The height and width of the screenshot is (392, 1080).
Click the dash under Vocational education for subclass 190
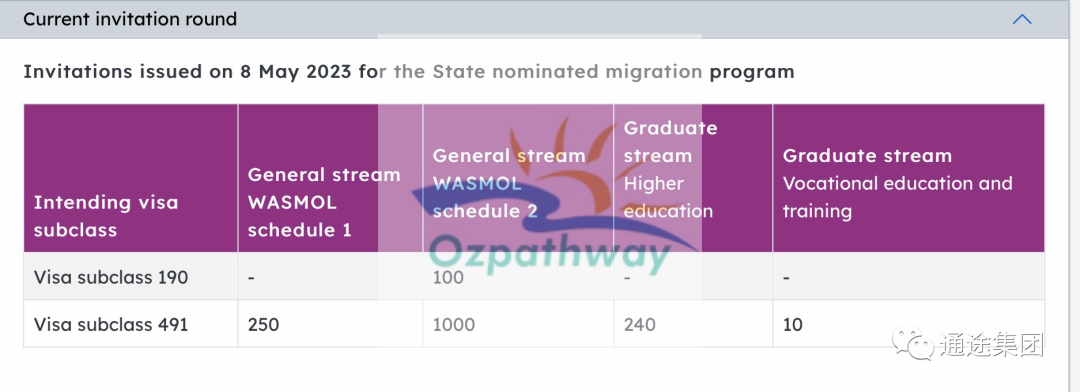[x=787, y=278]
